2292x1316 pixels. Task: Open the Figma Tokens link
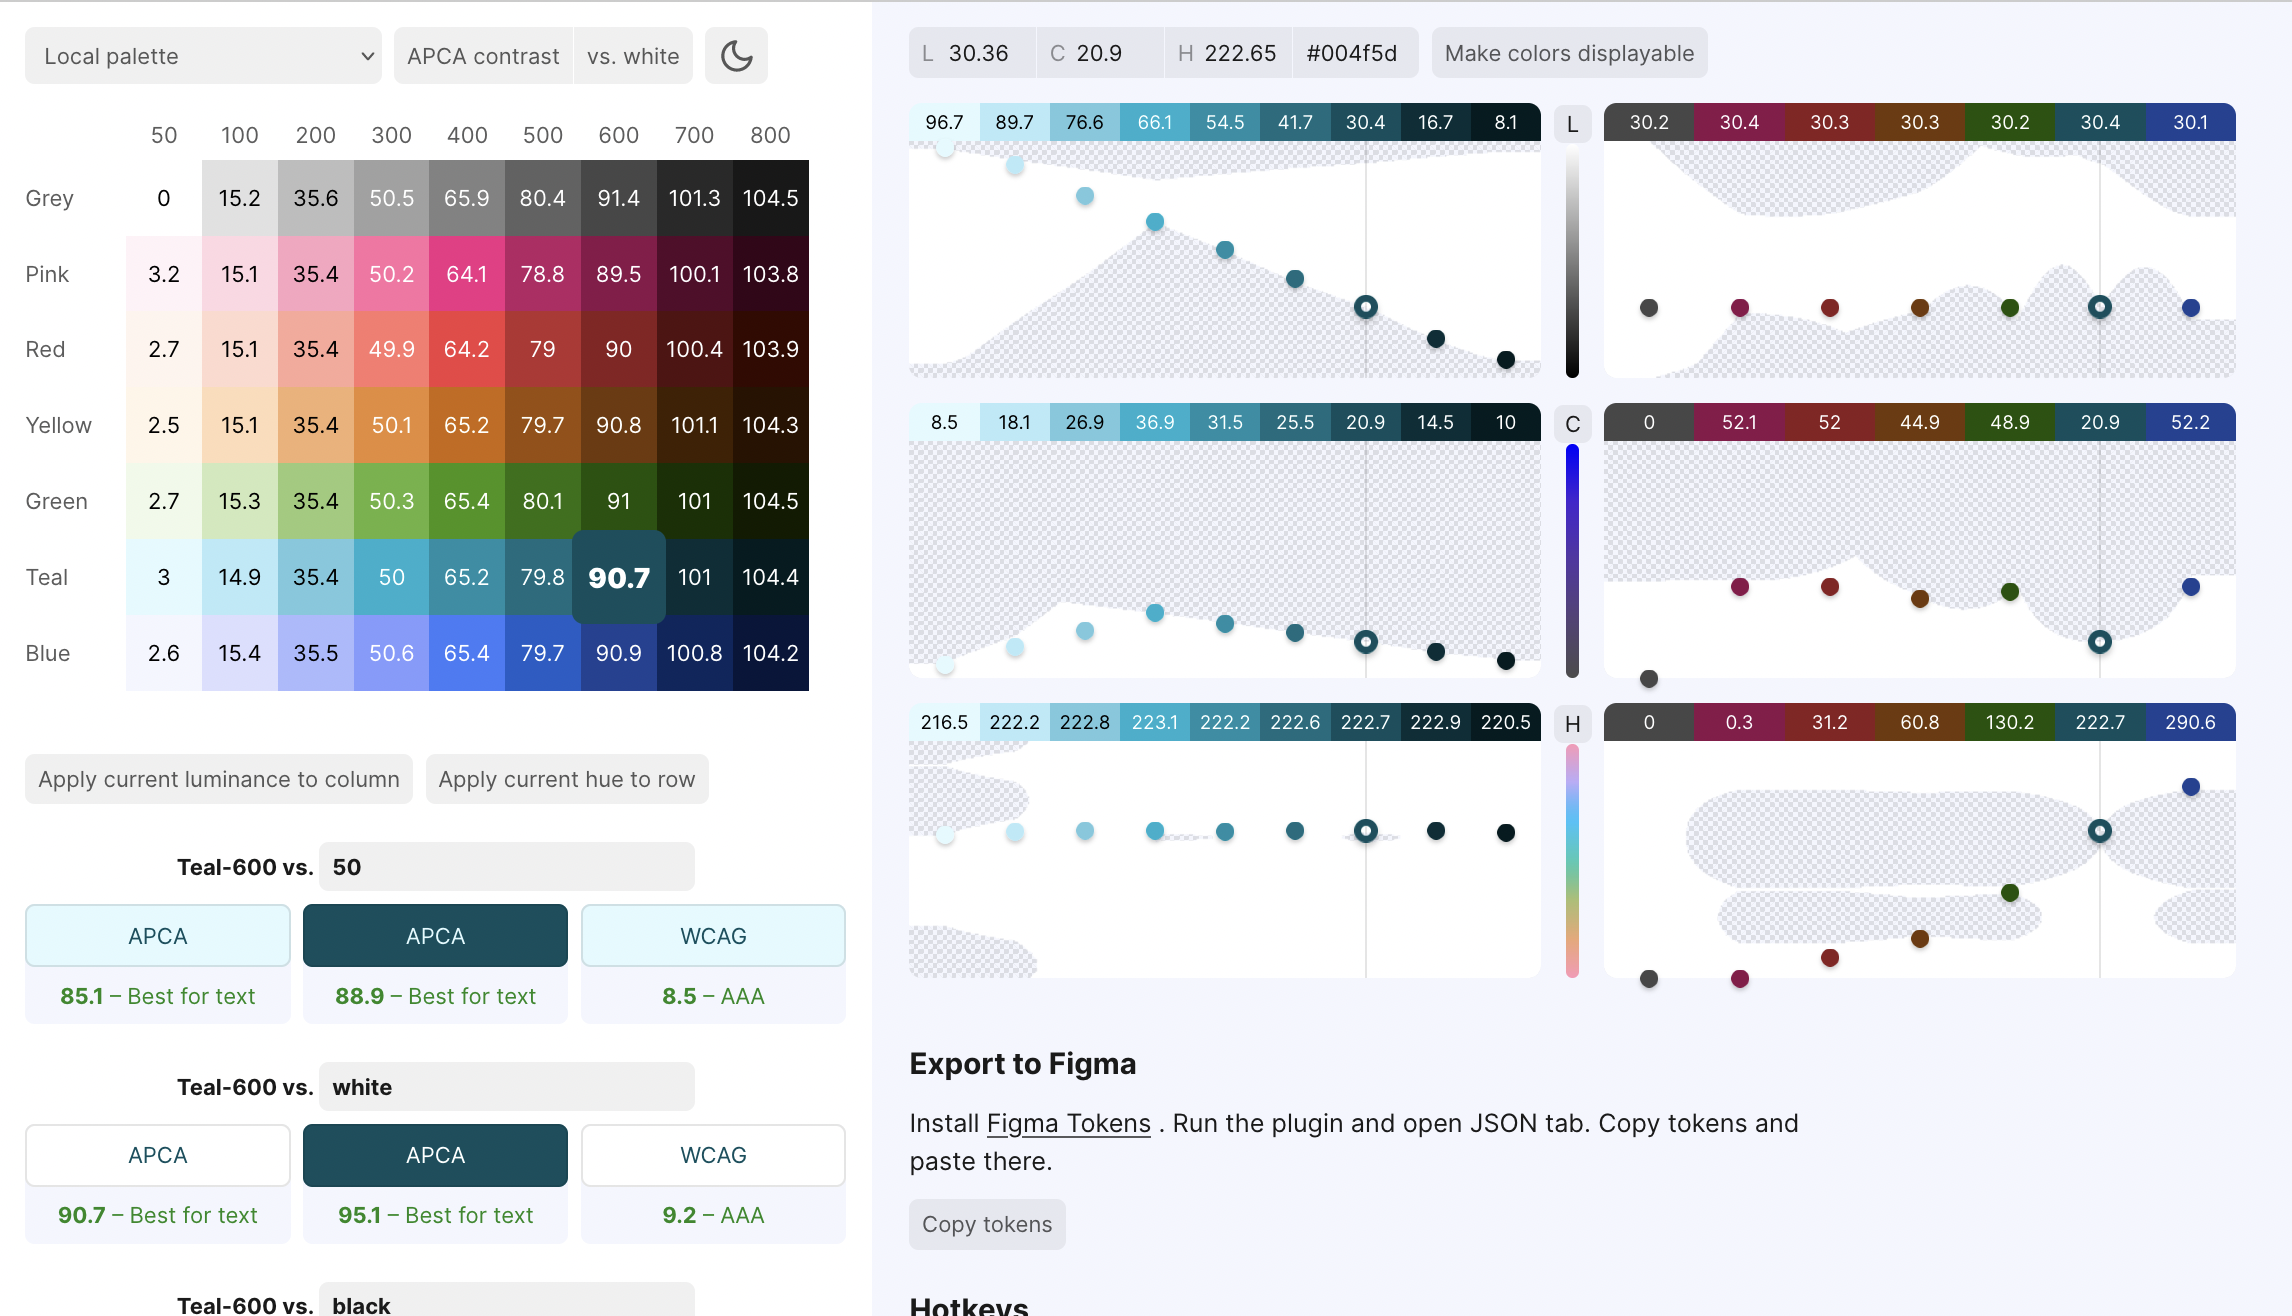pyautogui.click(x=1068, y=1123)
